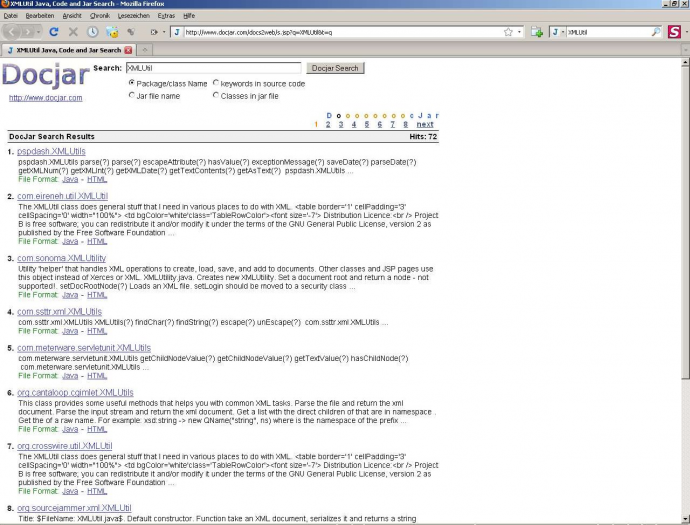
Task: Open the org.crosswire.util.XMLUtil result
Action: [65, 446]
